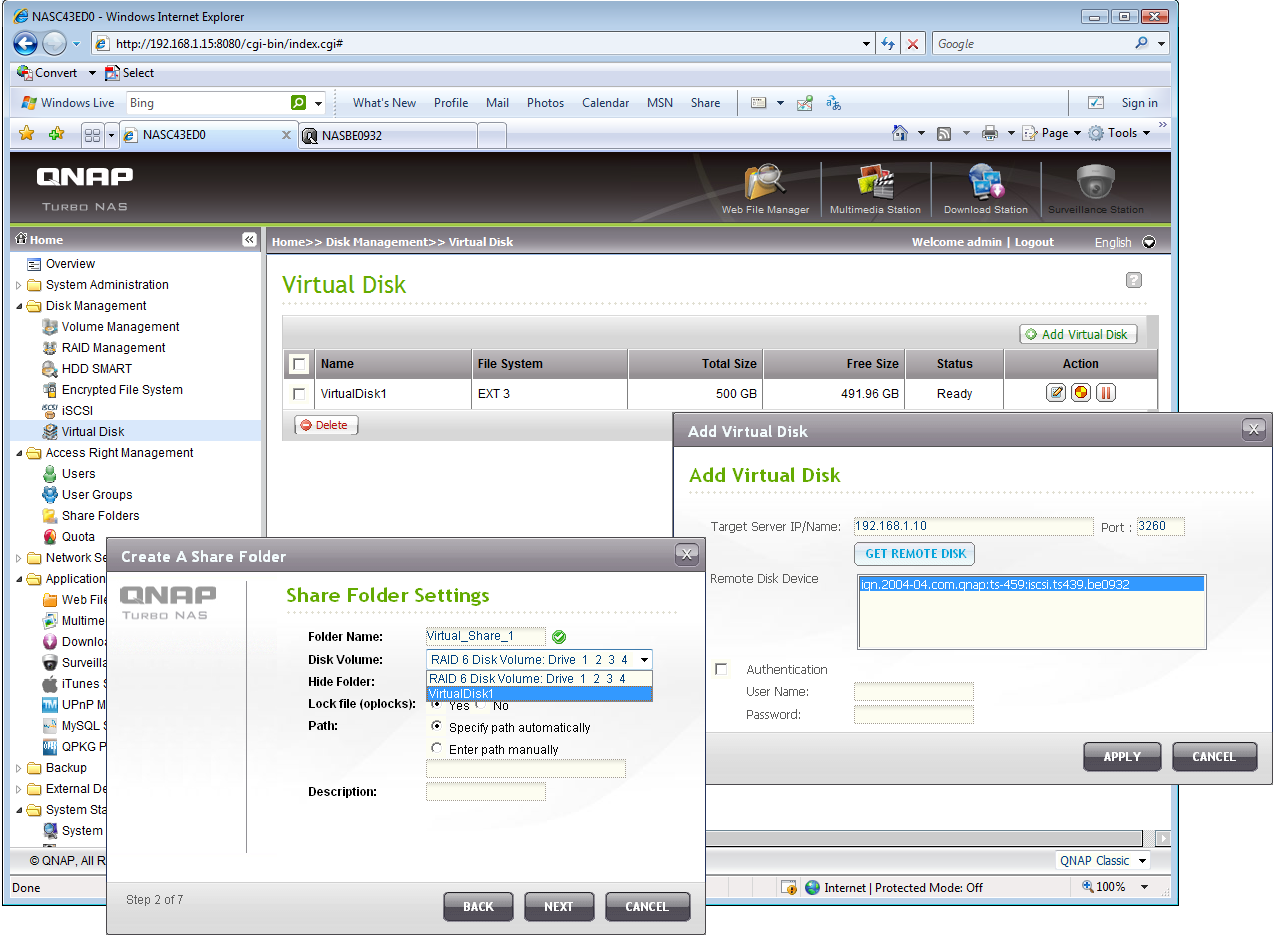Click BACK in Create A Share Folder

(478, 907)
